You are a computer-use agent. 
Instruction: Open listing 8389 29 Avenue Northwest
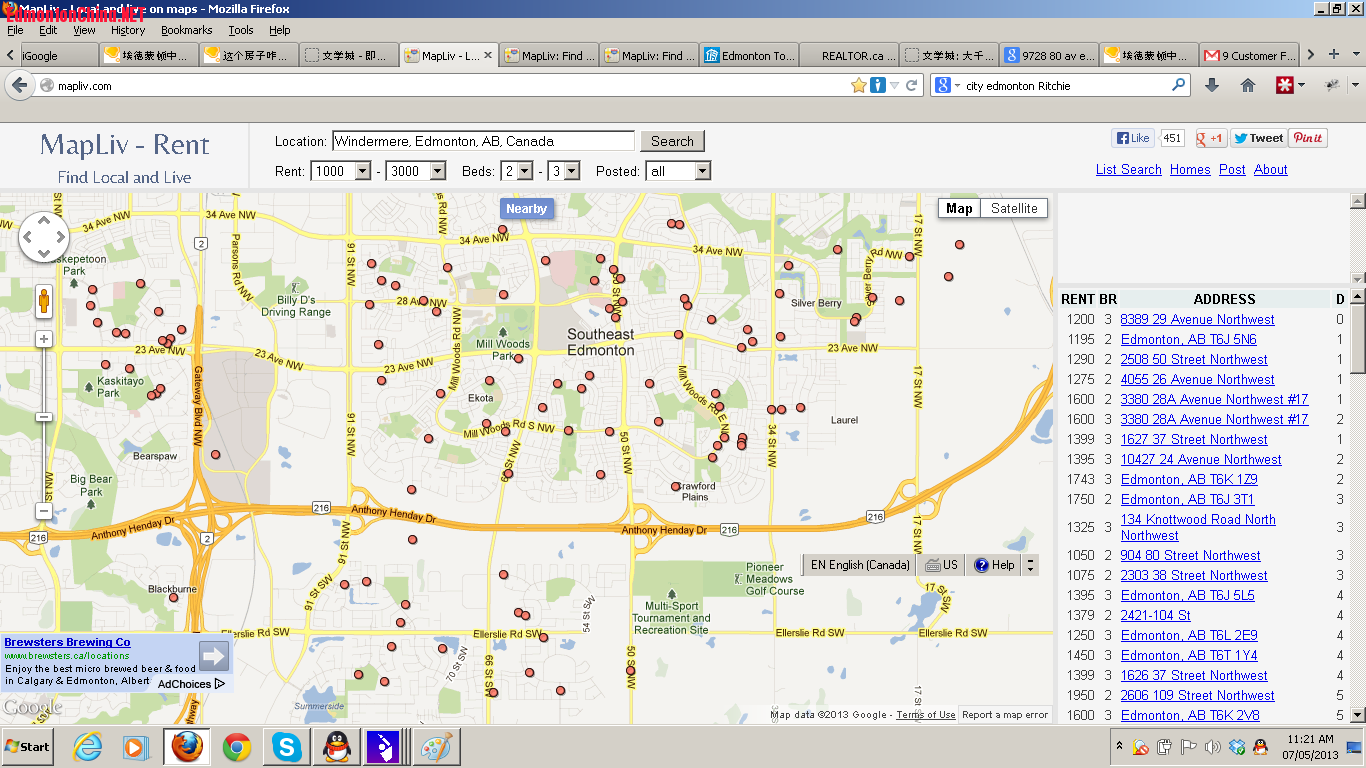point(1197,319)
